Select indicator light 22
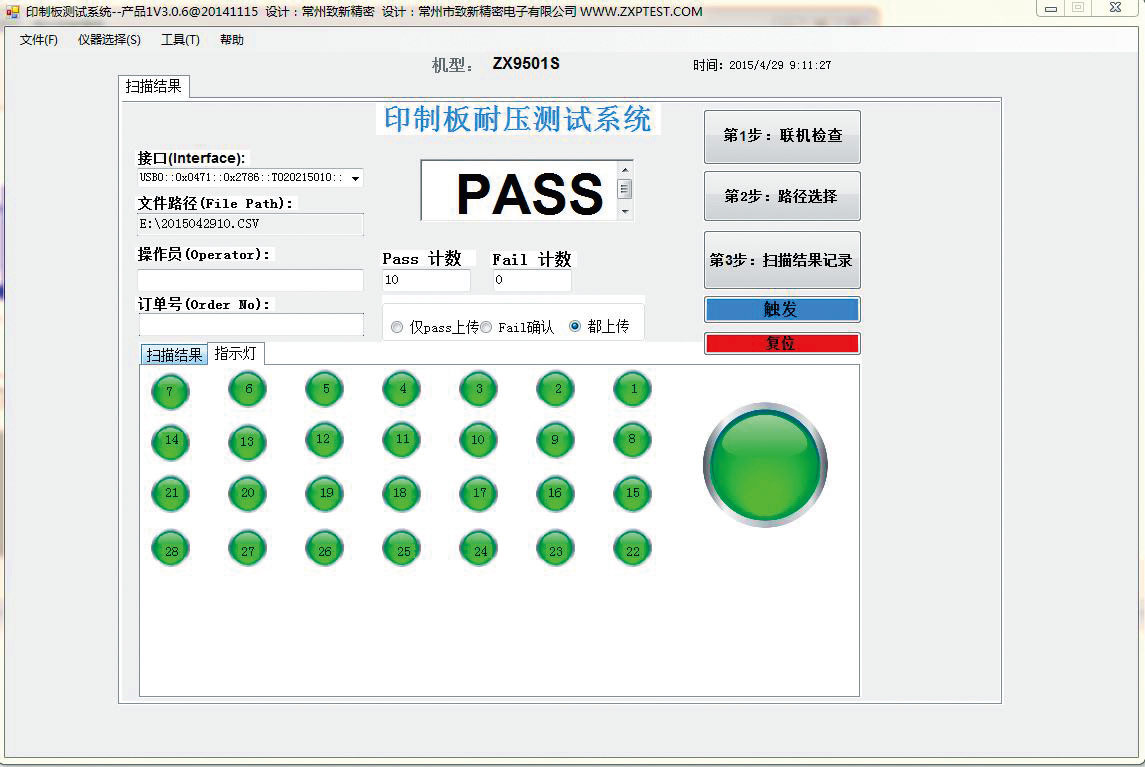1145x767 pixels. click(632, 548)
